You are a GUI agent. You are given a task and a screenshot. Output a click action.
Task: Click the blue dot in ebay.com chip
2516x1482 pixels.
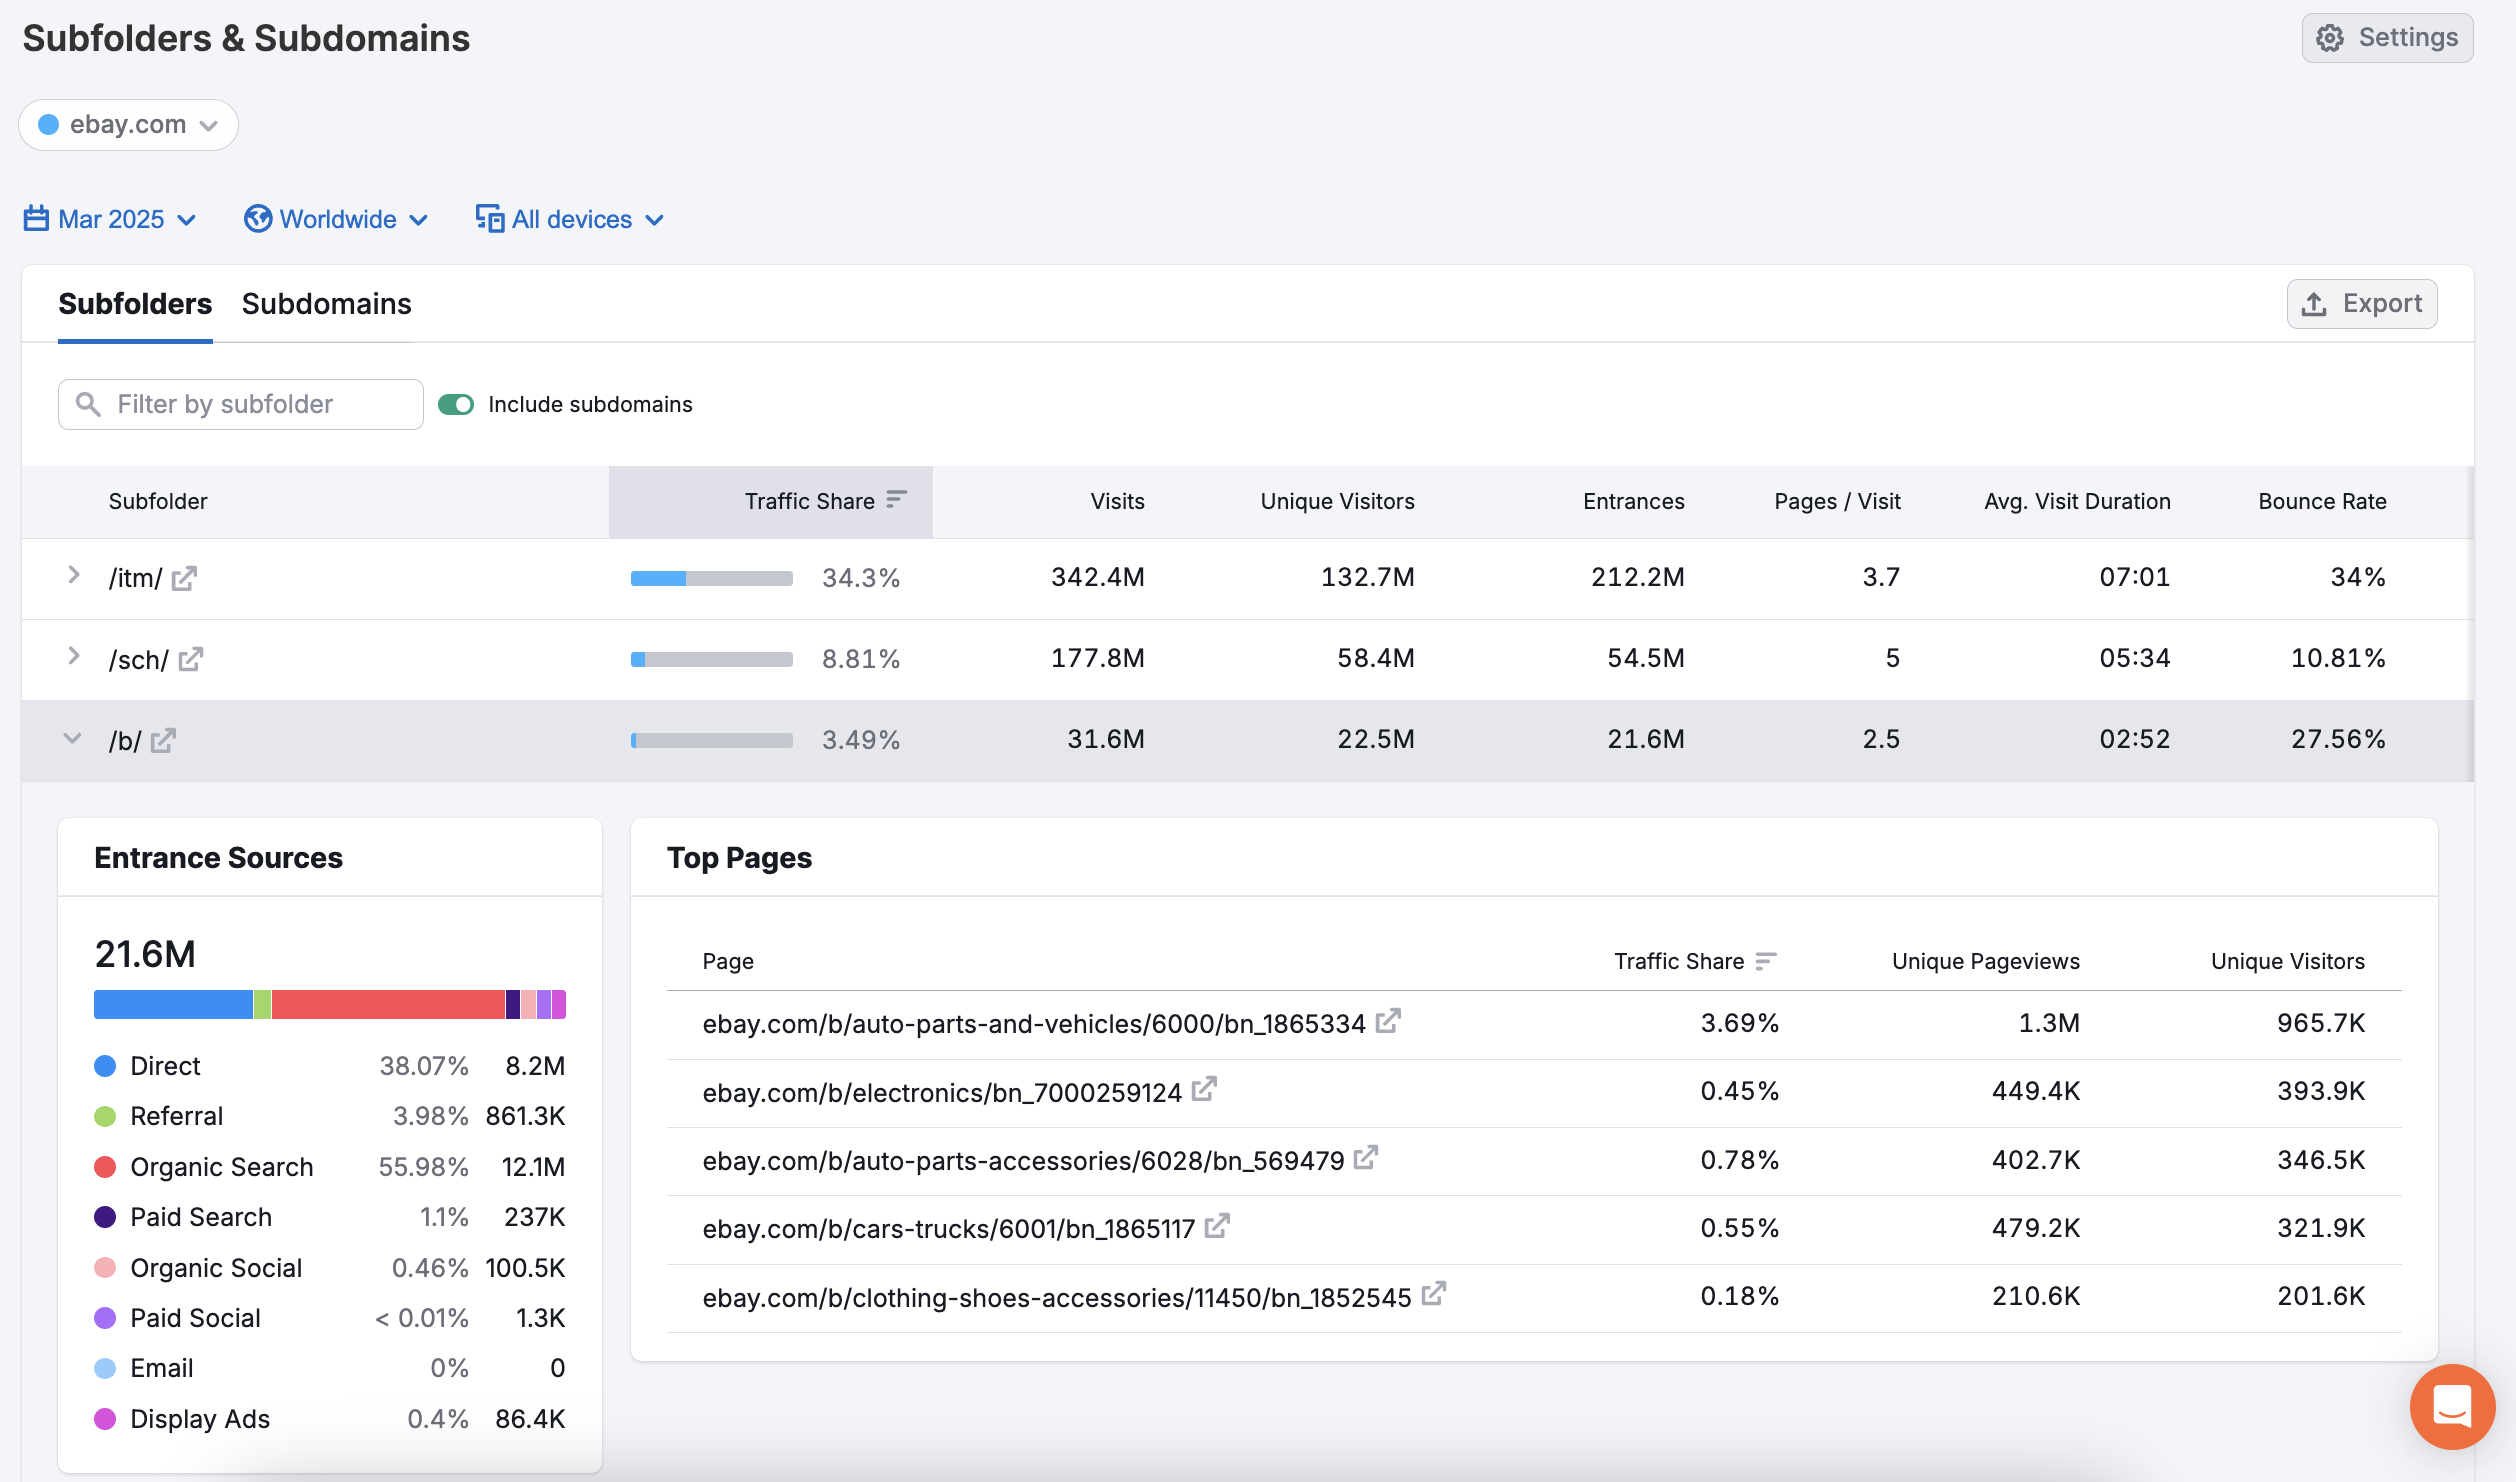[48, 125]
